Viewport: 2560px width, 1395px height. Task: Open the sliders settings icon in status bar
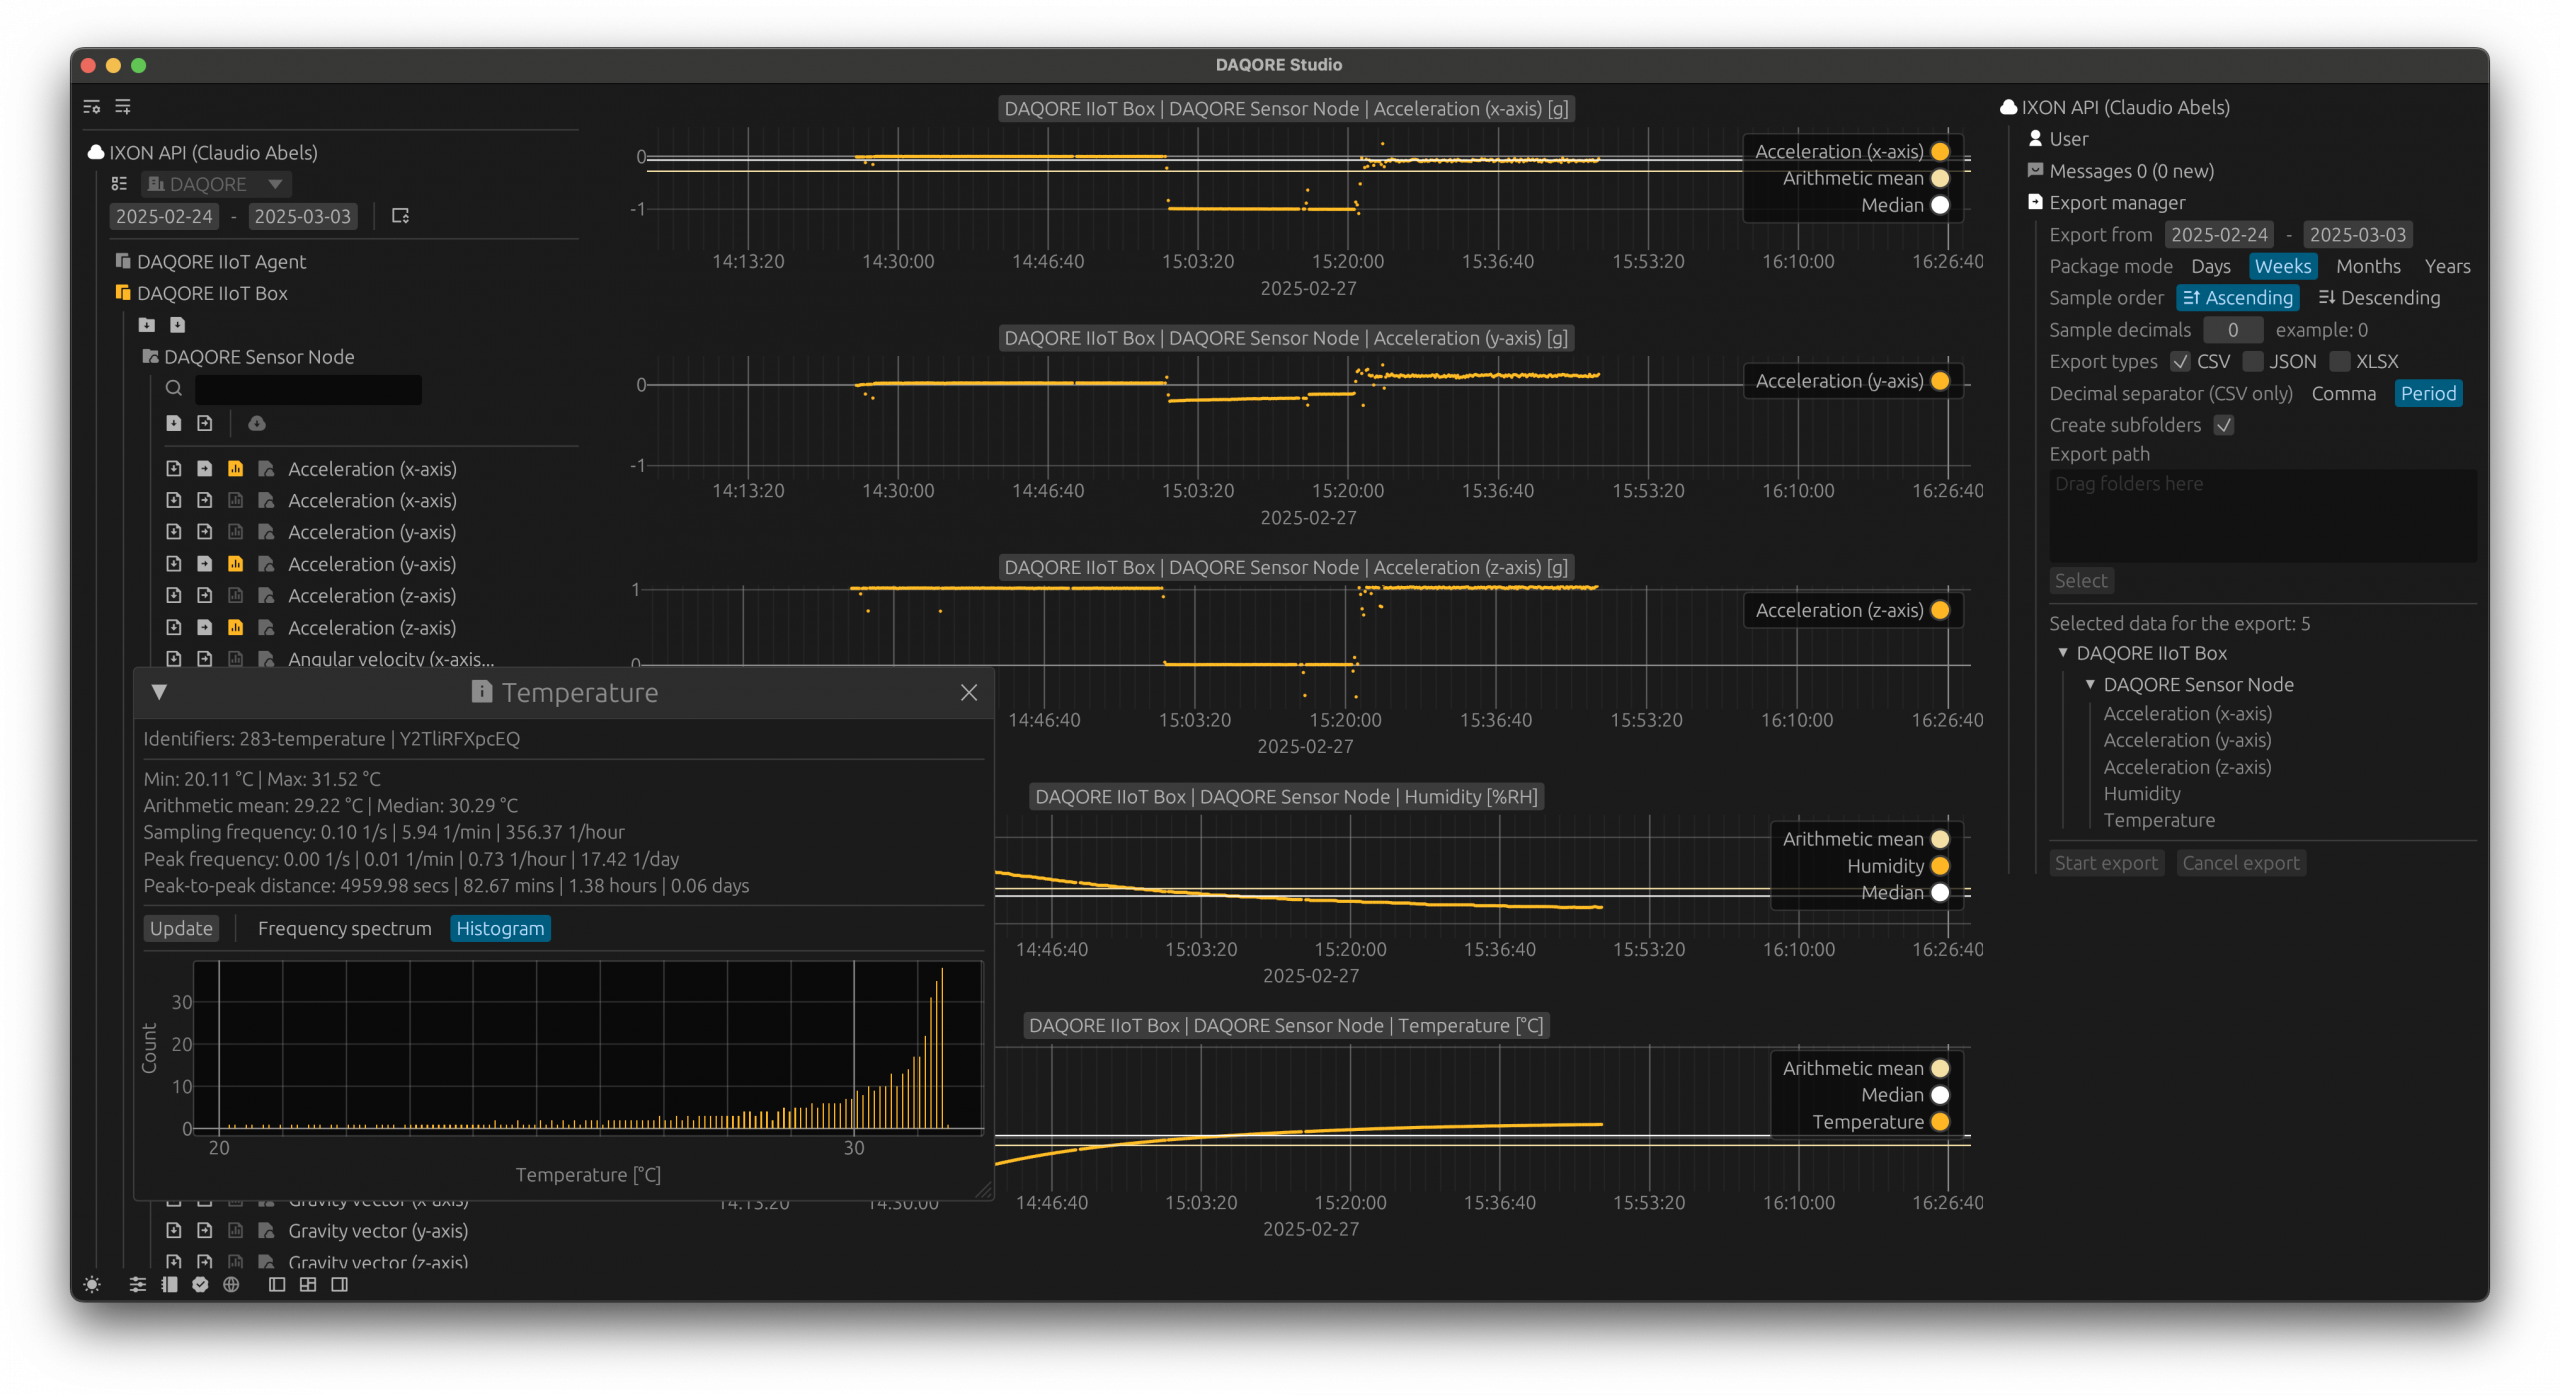coord(138,1285)
